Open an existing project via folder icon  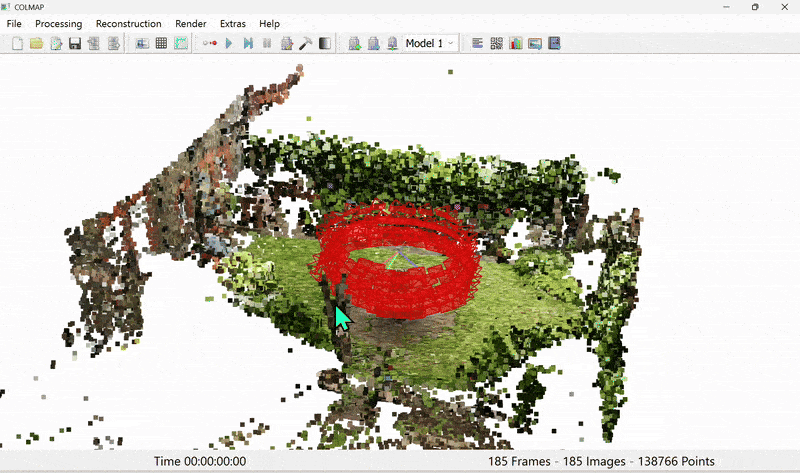coord(36,44)
